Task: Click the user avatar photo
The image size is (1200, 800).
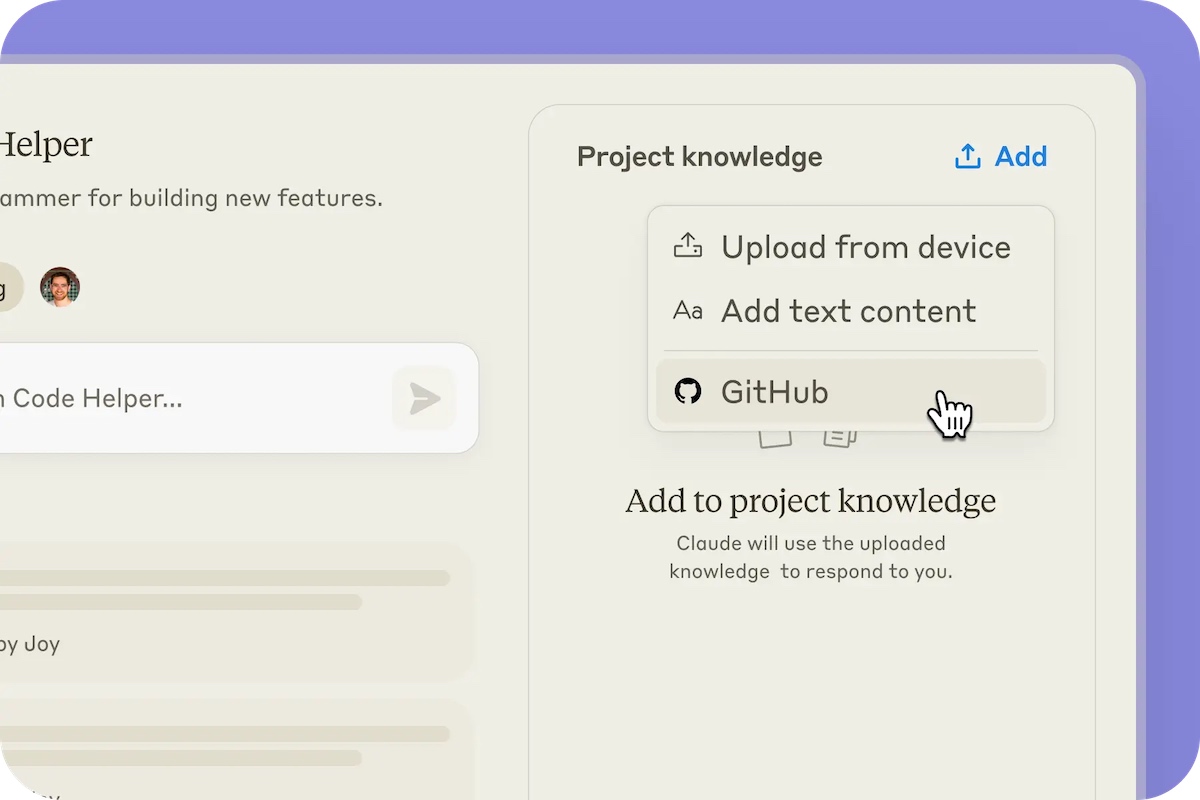Action: (60, 287)
